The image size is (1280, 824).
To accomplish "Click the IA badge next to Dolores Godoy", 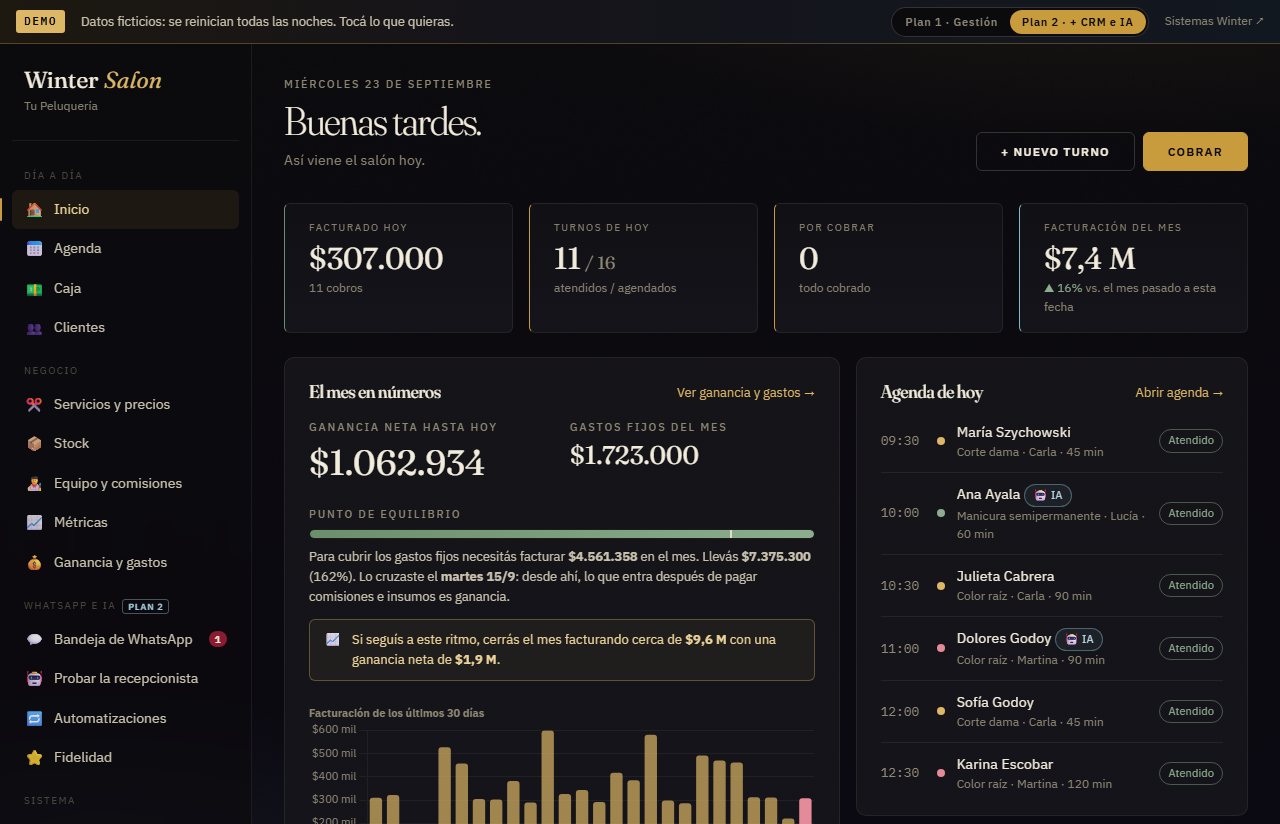I will pos(1081,639).
